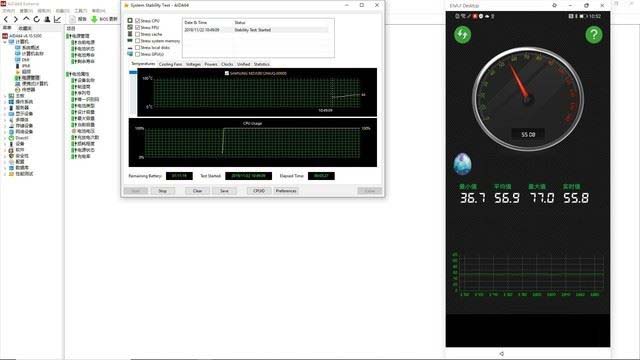This screenshot has height=360, width=640.
Task: Click the AIDA64 logo root node icon in tree
Action: [5, 36]
